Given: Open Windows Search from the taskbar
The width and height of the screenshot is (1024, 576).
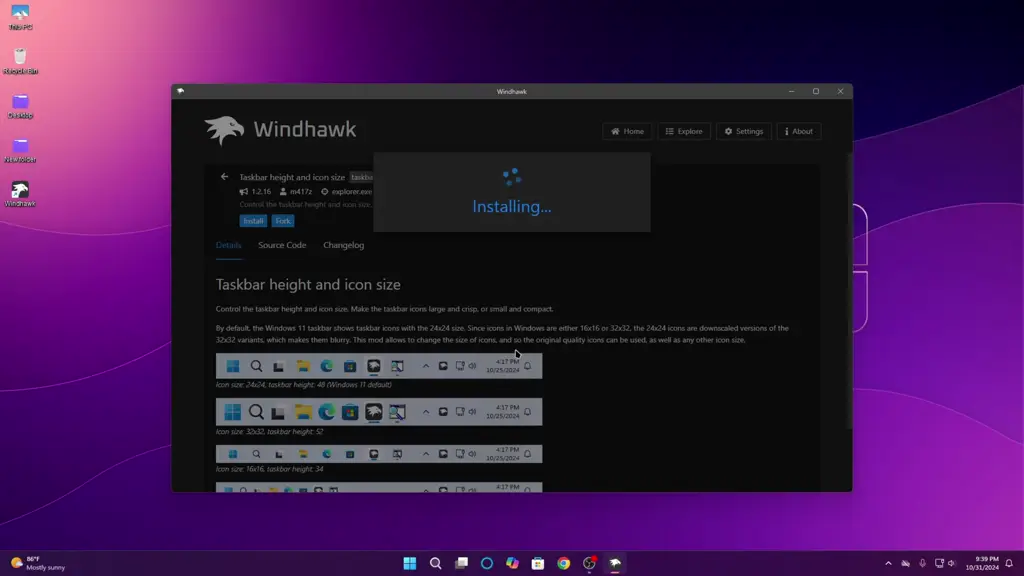Looking at the screenshot, I should pyautogui.click(x=436, y=563).
